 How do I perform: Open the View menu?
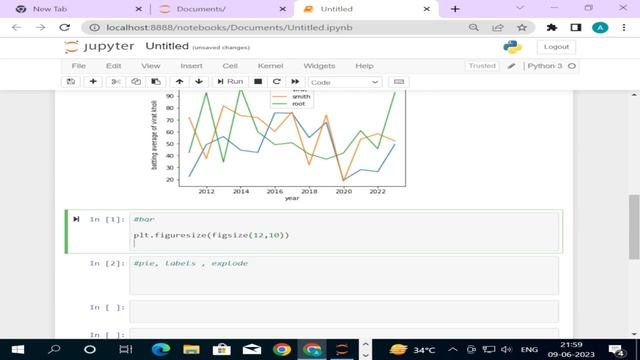151,66
